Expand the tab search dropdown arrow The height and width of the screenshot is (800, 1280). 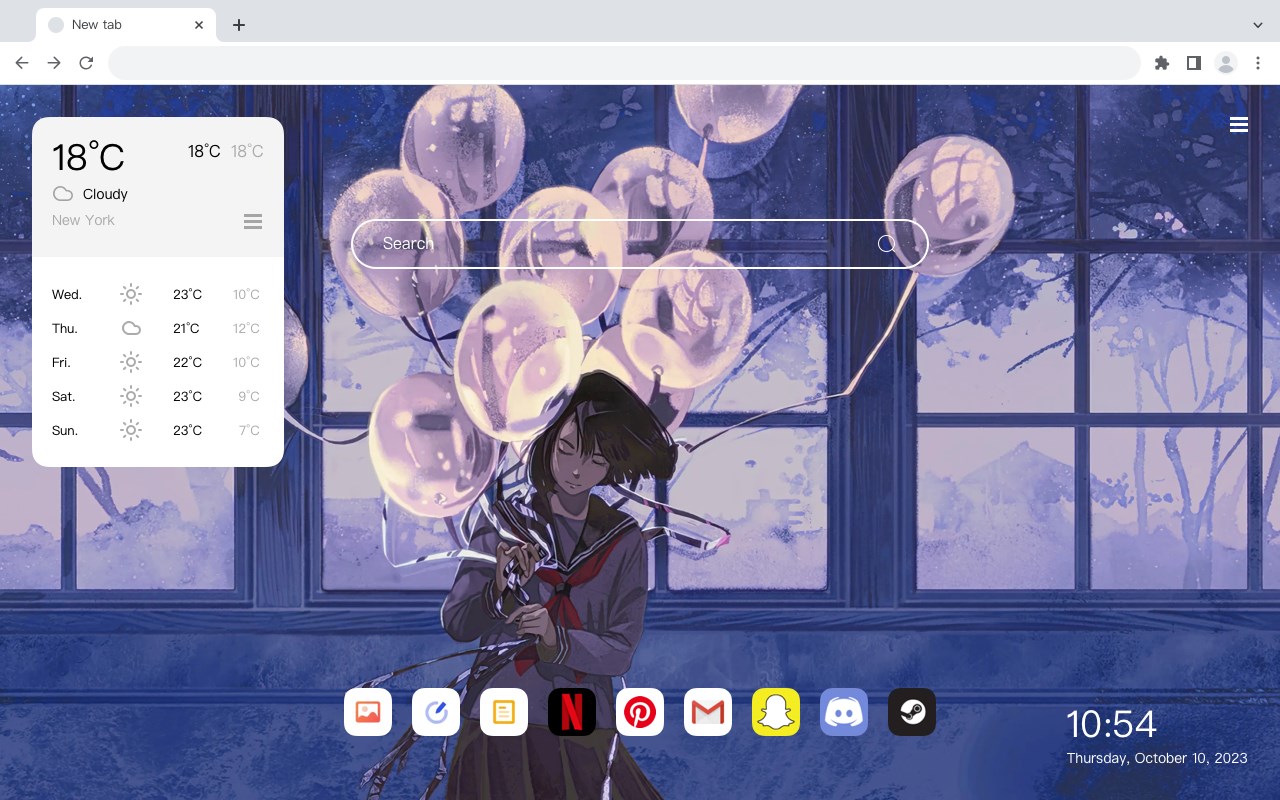(x=1258, y=25)
